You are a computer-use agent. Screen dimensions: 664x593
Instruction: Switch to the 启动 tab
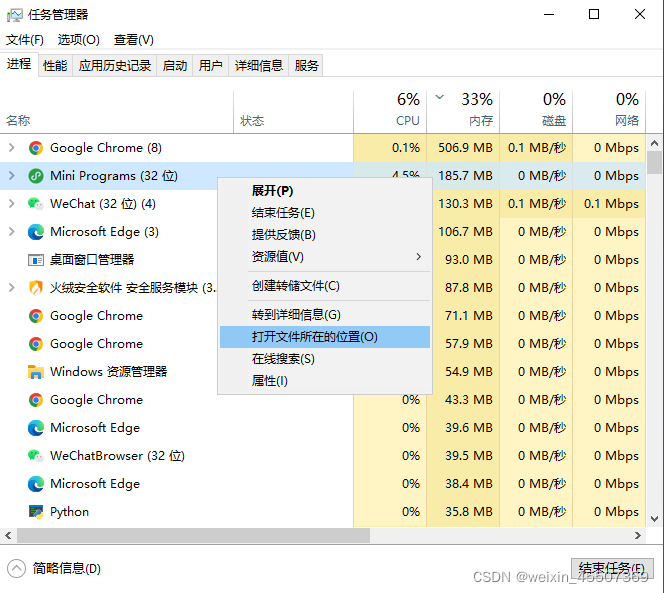(174, 66)
